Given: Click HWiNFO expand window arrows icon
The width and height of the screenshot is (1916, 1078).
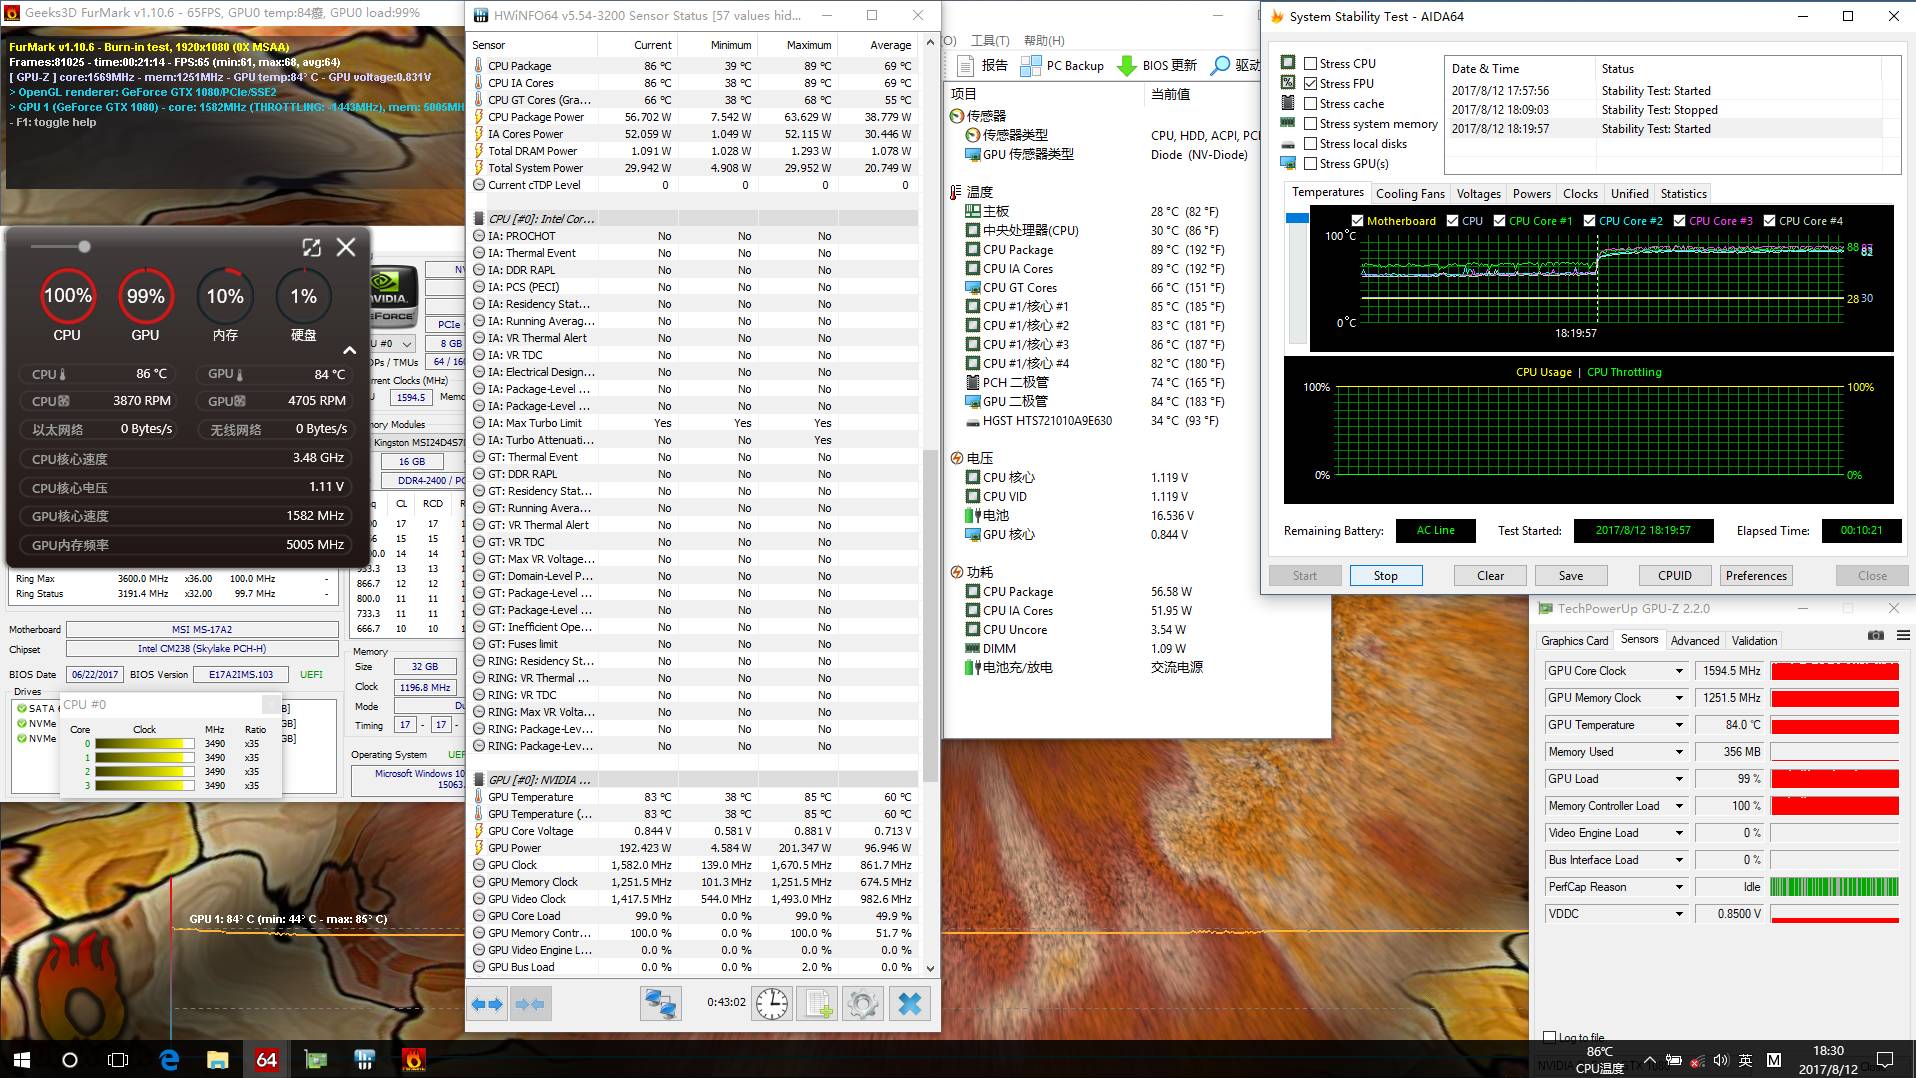Looking at the screenshot, I should click(x=488, y=1004).
